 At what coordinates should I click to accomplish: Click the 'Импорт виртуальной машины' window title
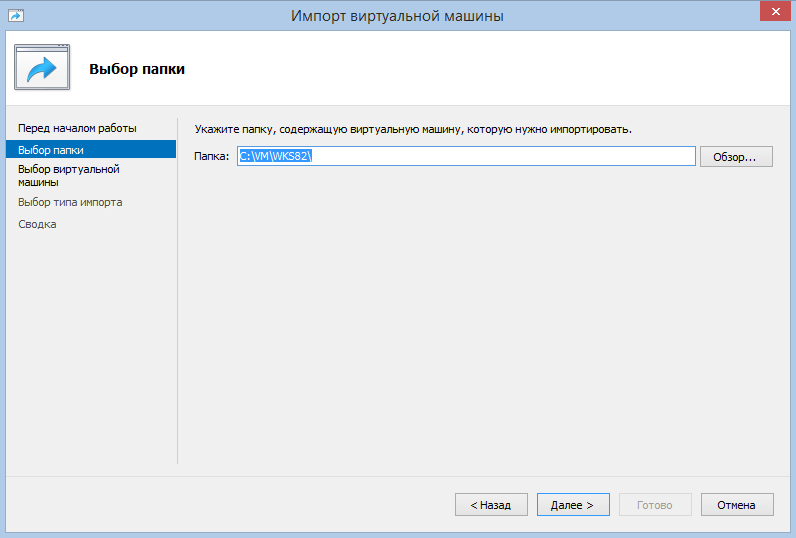click(x=397, y=15)
